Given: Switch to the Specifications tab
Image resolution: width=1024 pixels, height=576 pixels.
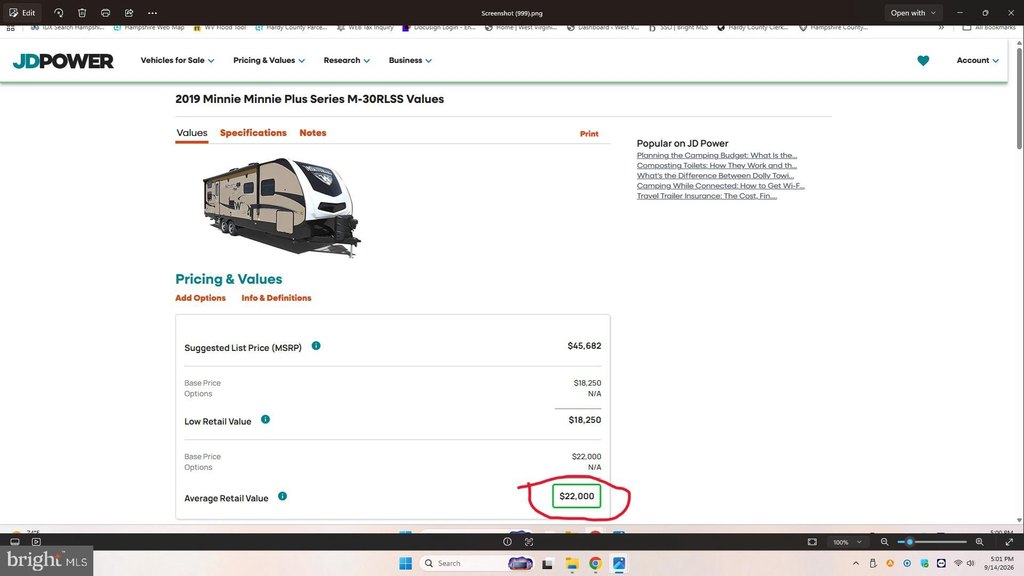Looking at the screenshot, I should 253,133.
